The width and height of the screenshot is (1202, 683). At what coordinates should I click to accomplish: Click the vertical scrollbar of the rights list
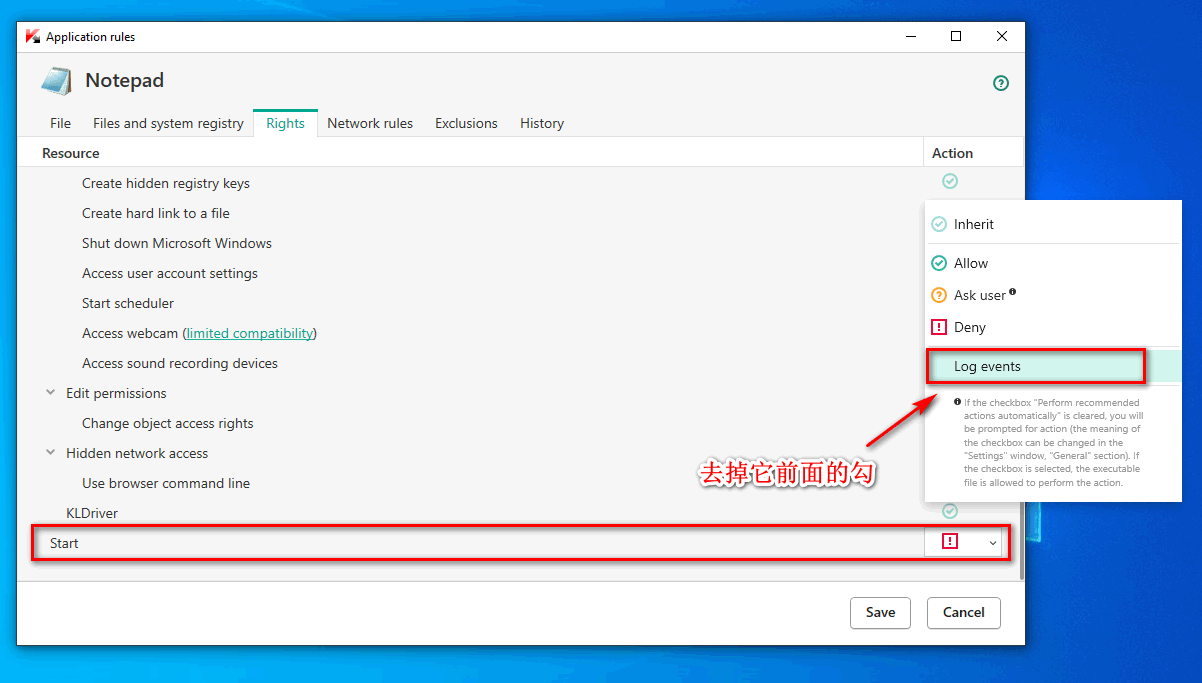click(x=1021, y=540)
